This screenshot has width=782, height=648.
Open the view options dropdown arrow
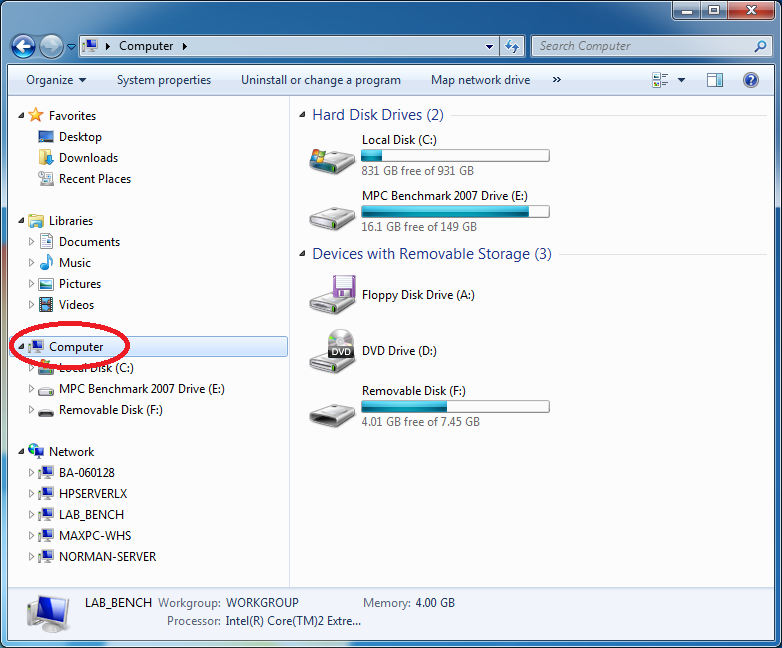coord(681,80)
